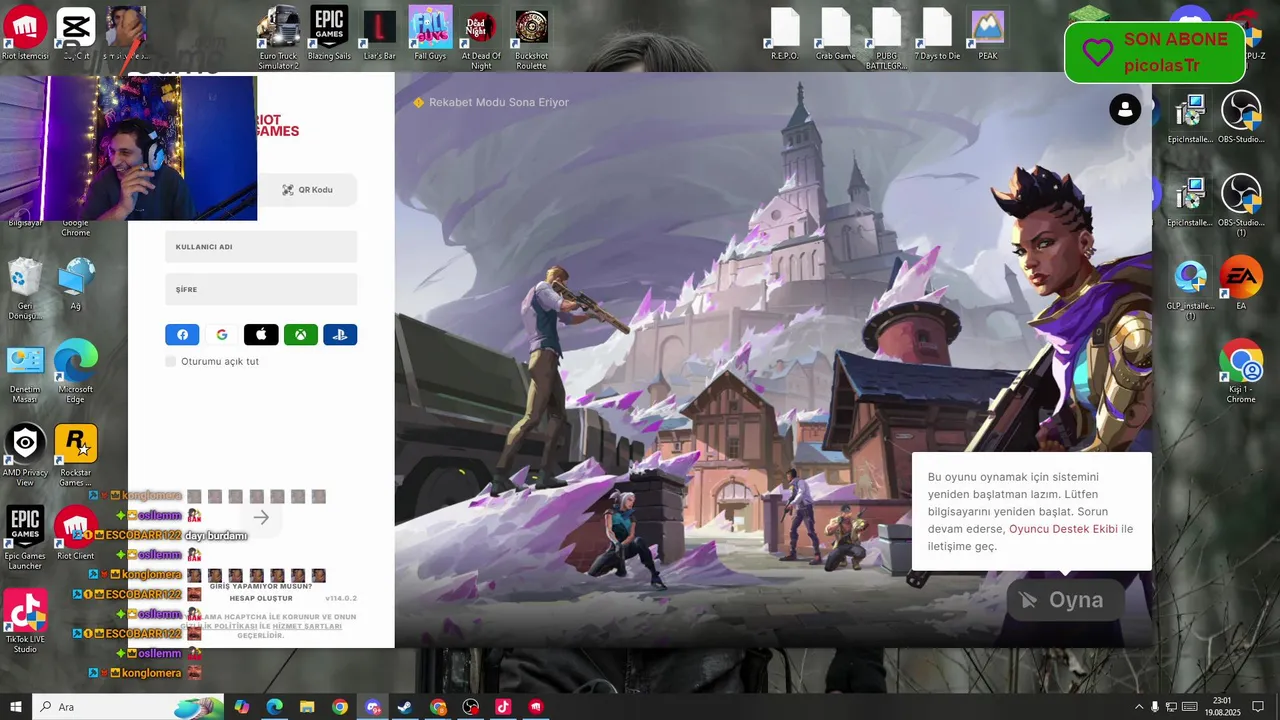
Task: Click the taskbar clock showing 23:01
Action: point(1221,707)
